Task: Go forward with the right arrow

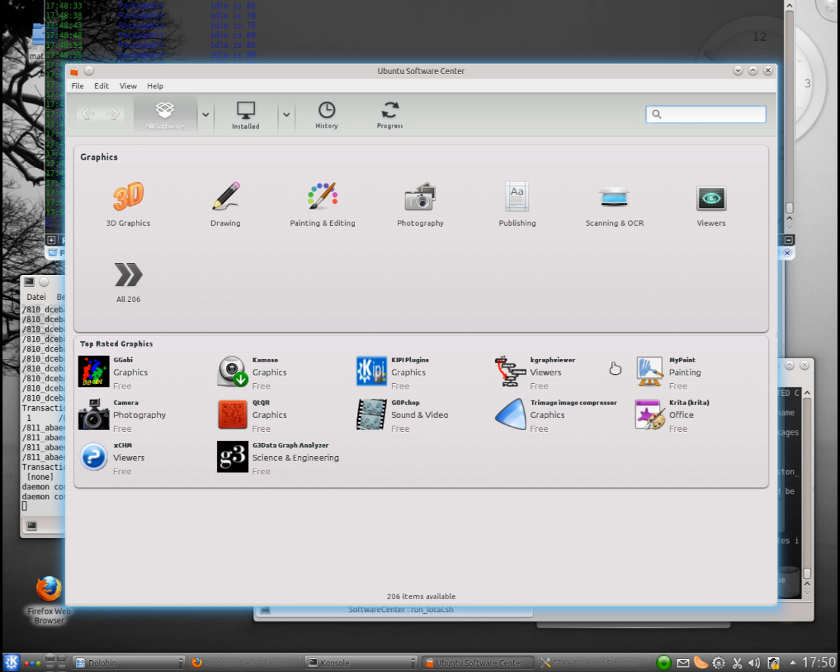Action: (112, 114)
